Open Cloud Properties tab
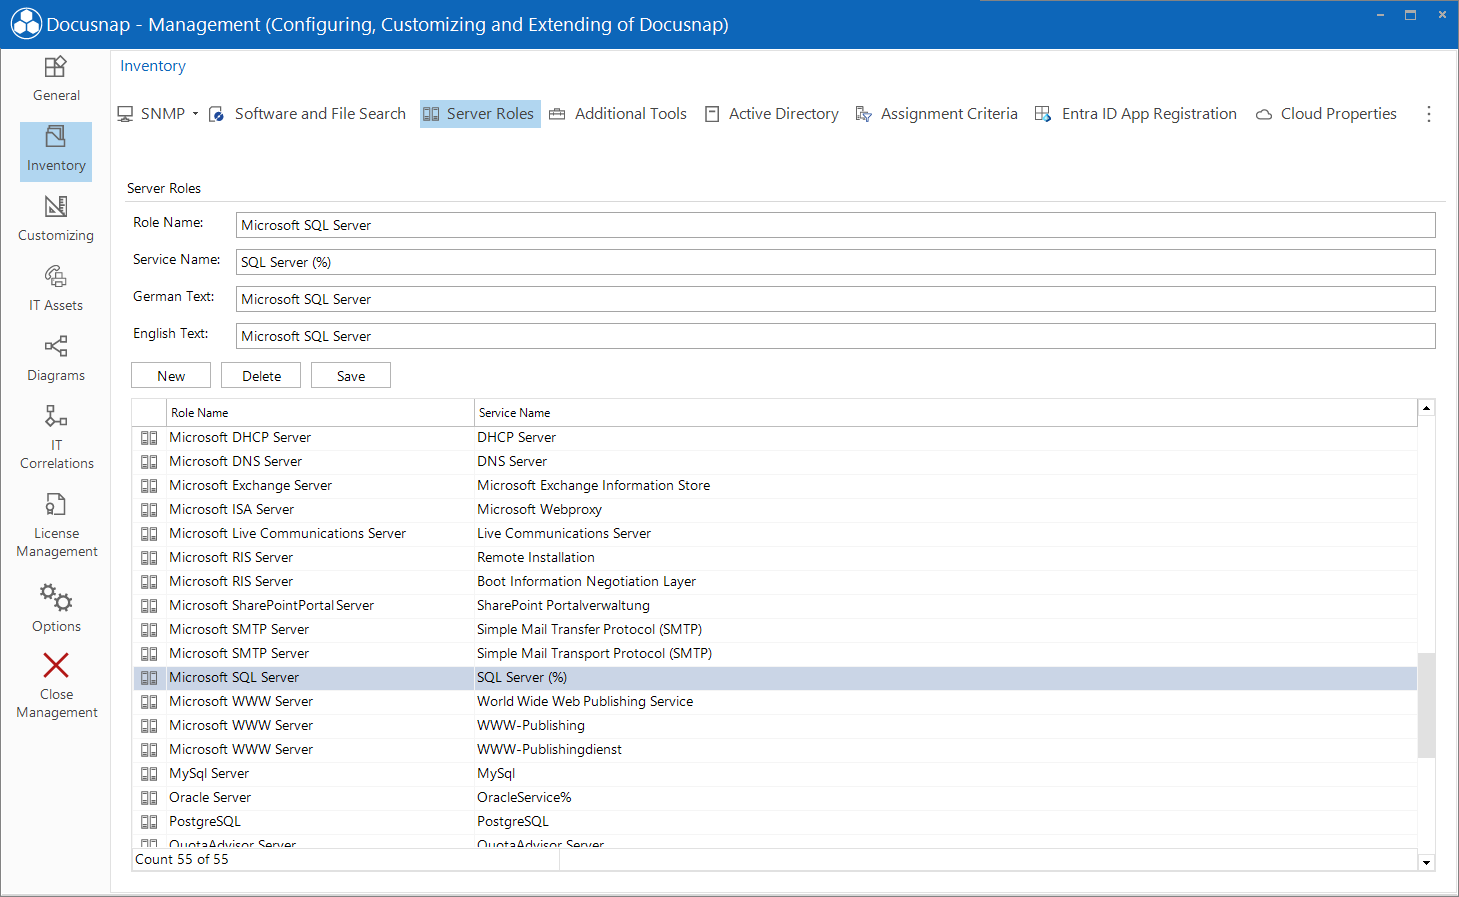Image resolution: width=1459 pixels, height=897 pixels. click(x=1326, y=114)
